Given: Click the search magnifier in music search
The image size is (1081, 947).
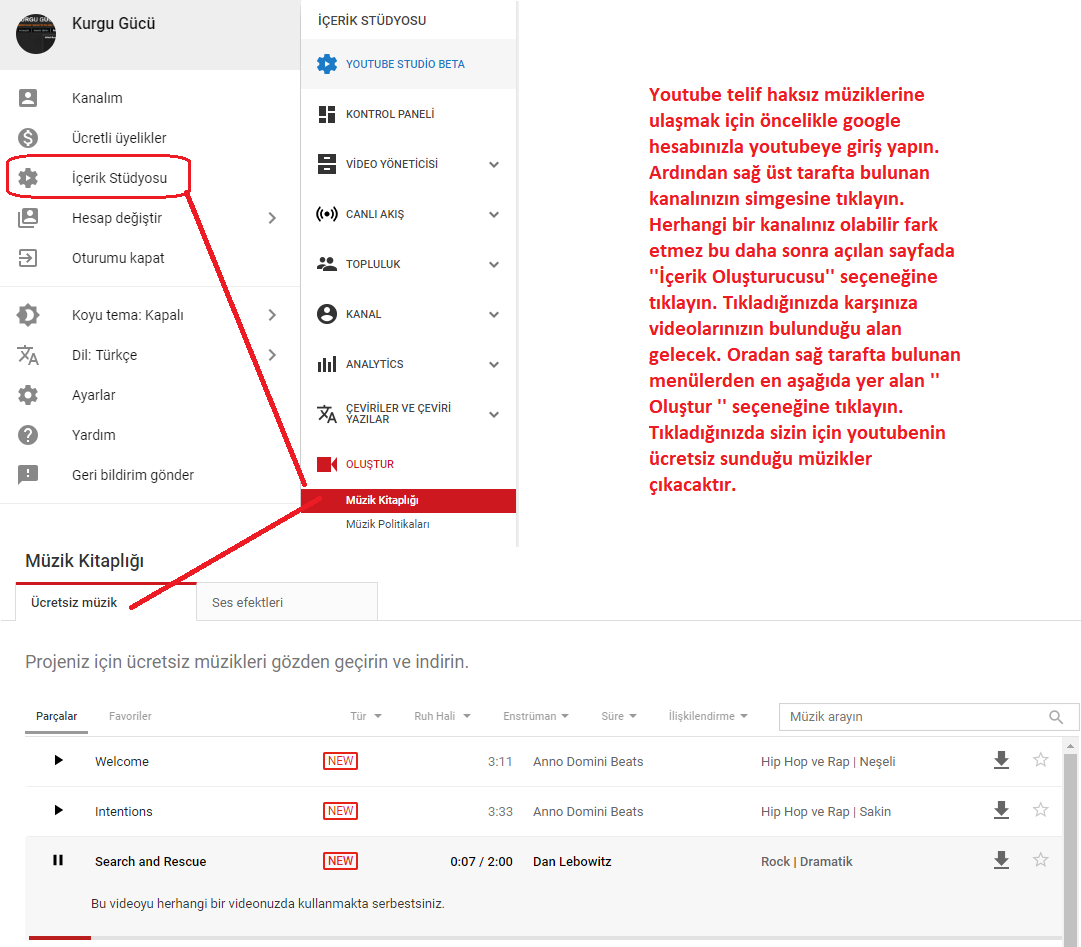Looking at the screenshot, I should point(1055,717).
